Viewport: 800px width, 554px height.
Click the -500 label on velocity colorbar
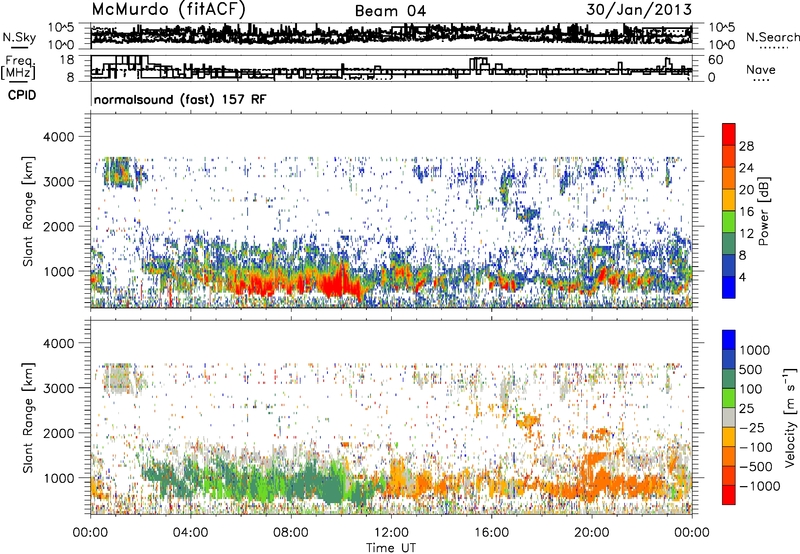click(x=756, y=466)
